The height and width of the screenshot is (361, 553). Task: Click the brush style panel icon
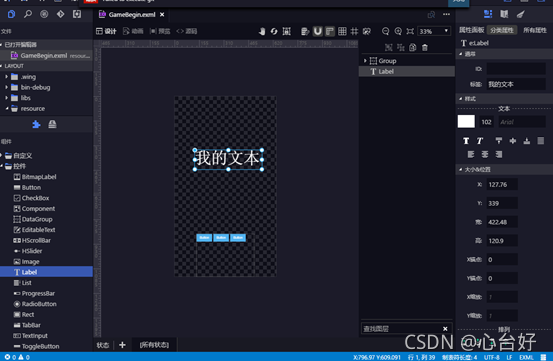(521, 14)
